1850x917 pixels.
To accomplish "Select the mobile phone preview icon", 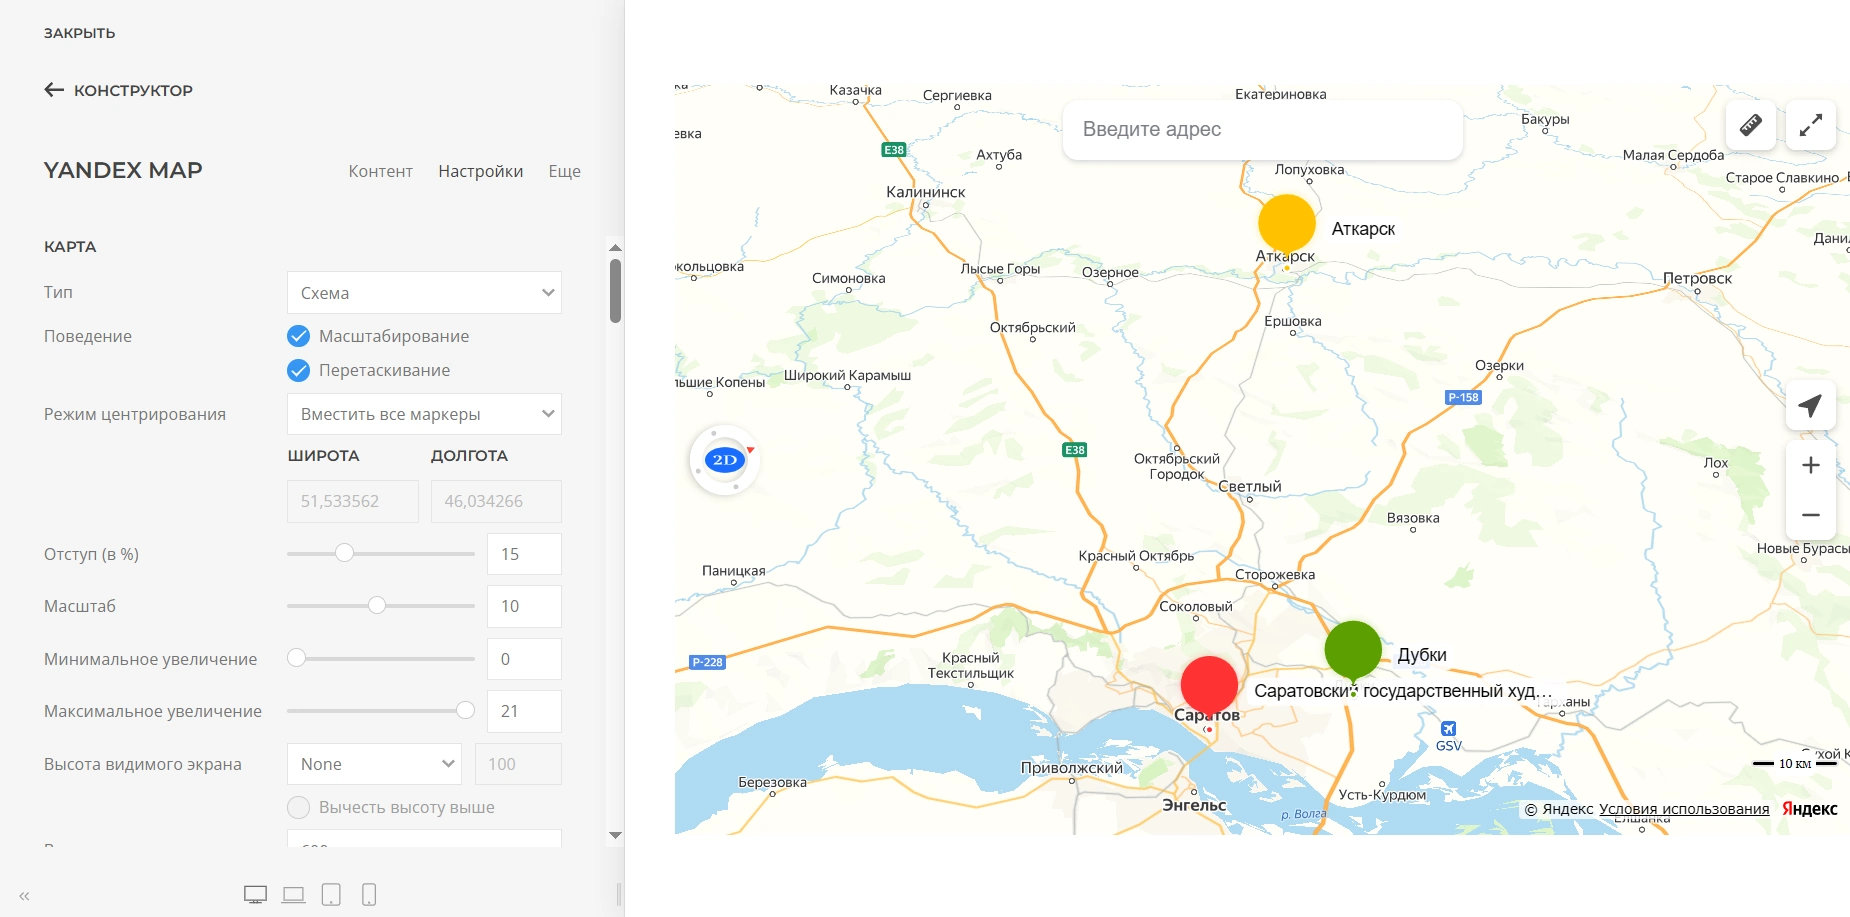I will click(x=369, y=895).
